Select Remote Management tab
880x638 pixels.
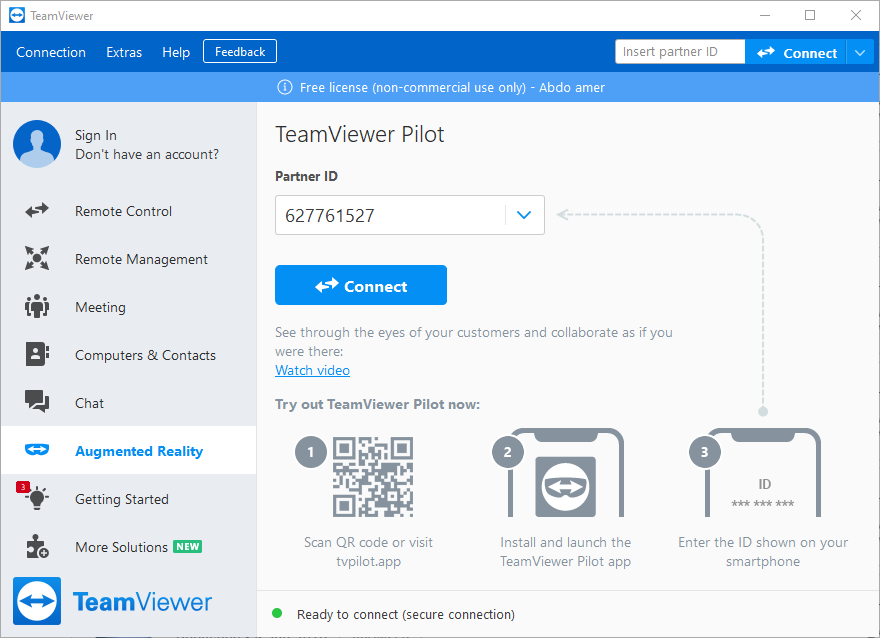(129, 259)
